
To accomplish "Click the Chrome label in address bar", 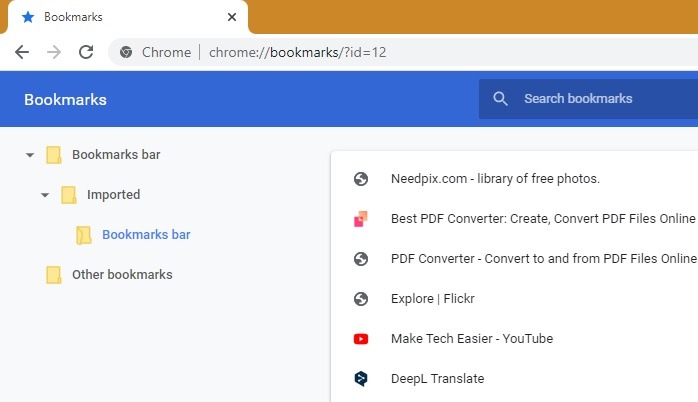I will click(166, 52).
